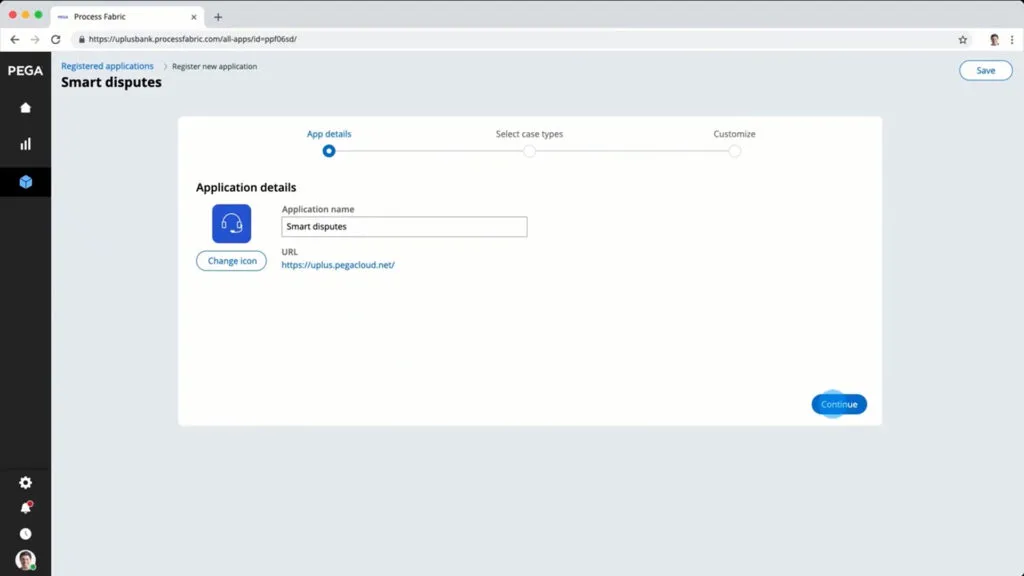This screenshot has height=576, width=1024.
Task: Open the Registered applications breadcrumb link
Action: pyautogui.click(x=107, y=66)
